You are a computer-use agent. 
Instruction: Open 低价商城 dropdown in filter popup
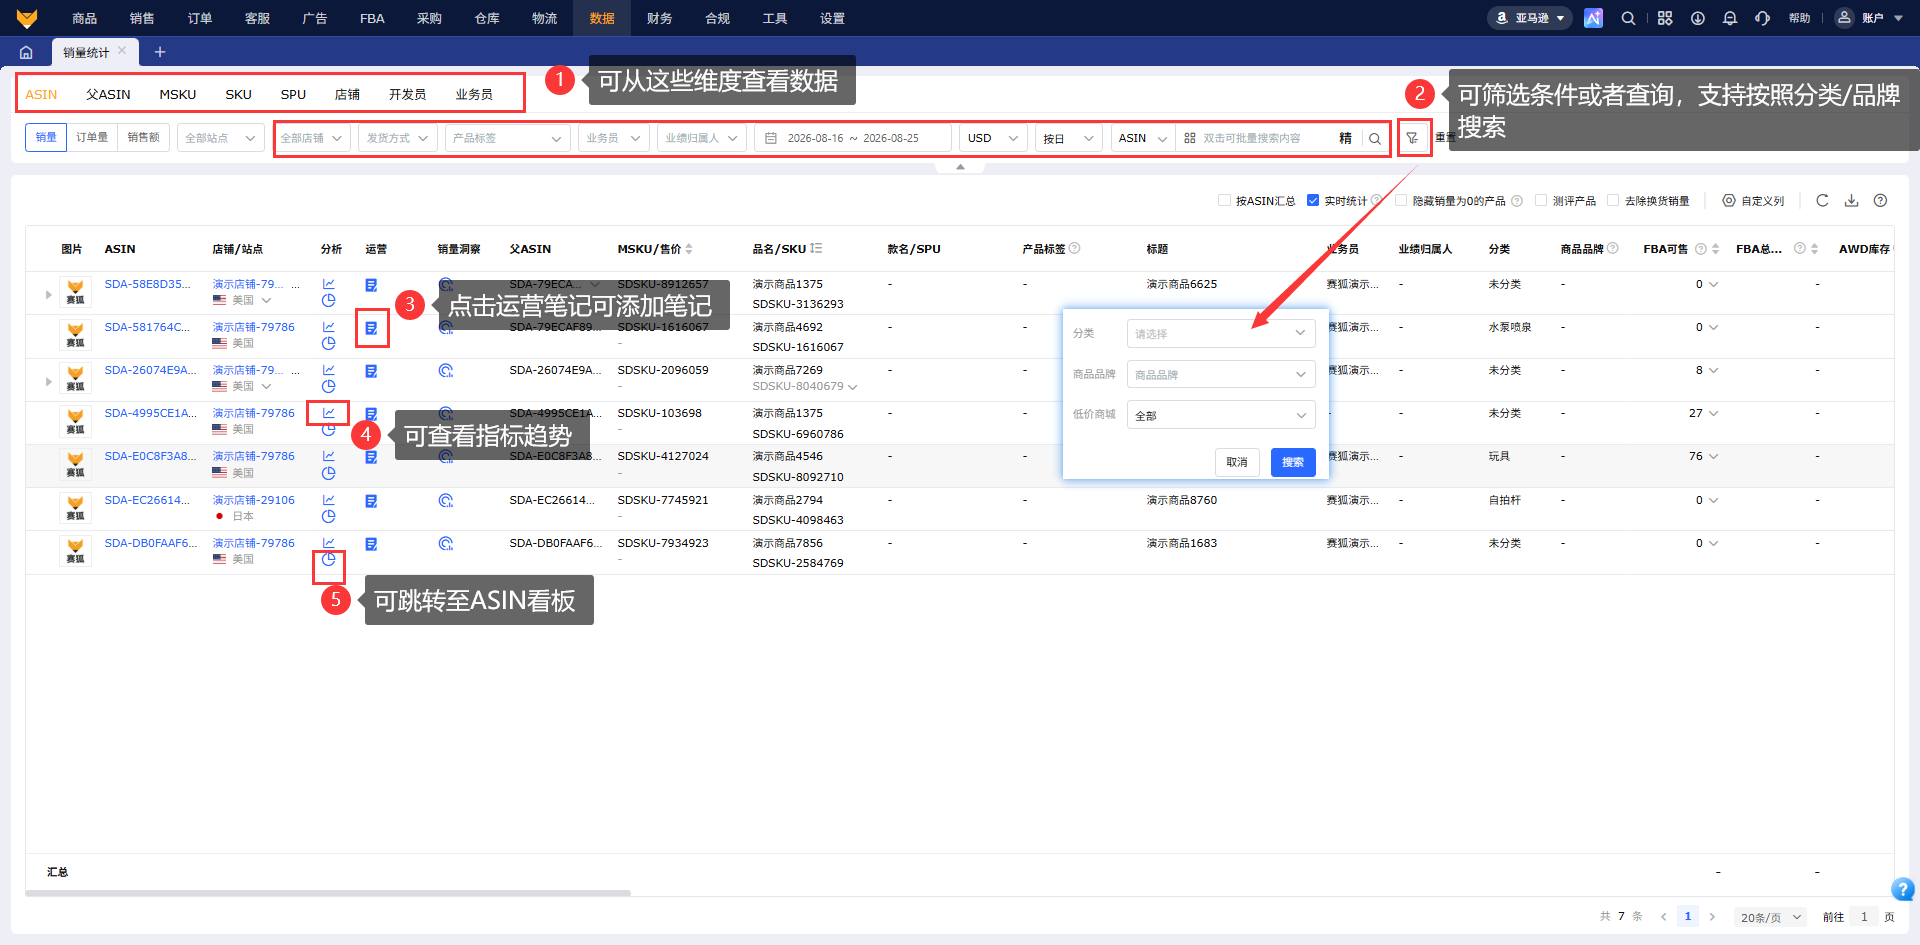(x=1221, y=415)
